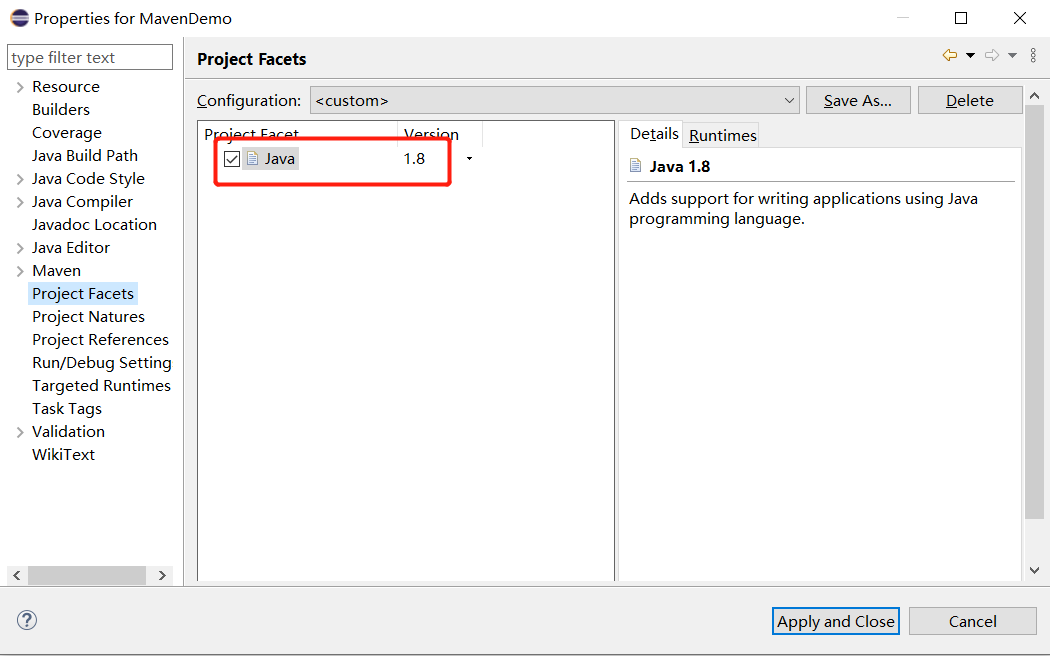
Task: Click the help question mark icon
Action: point(27,620)
